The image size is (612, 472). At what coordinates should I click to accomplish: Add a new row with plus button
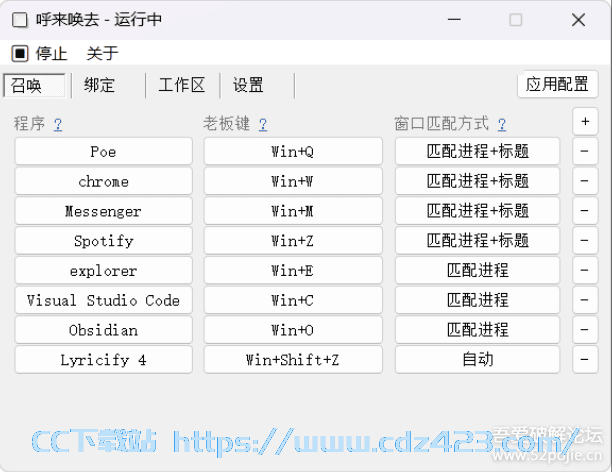585,121
